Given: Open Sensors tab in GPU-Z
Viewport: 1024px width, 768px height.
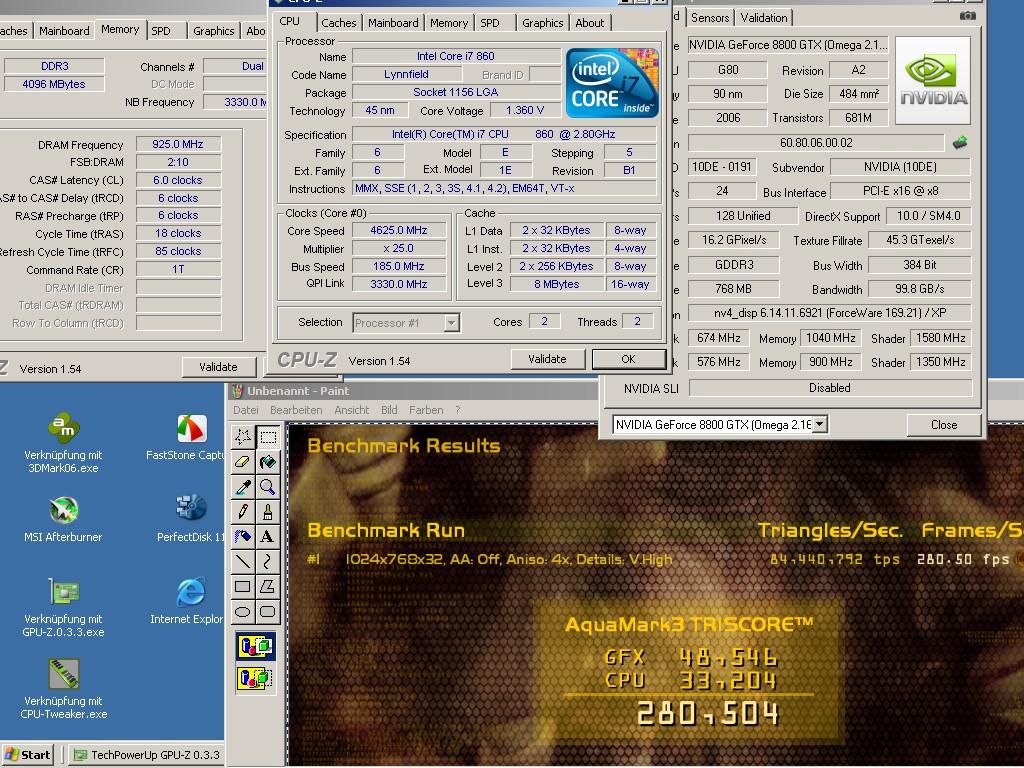Looking at the screenshot, I should 710,18.
